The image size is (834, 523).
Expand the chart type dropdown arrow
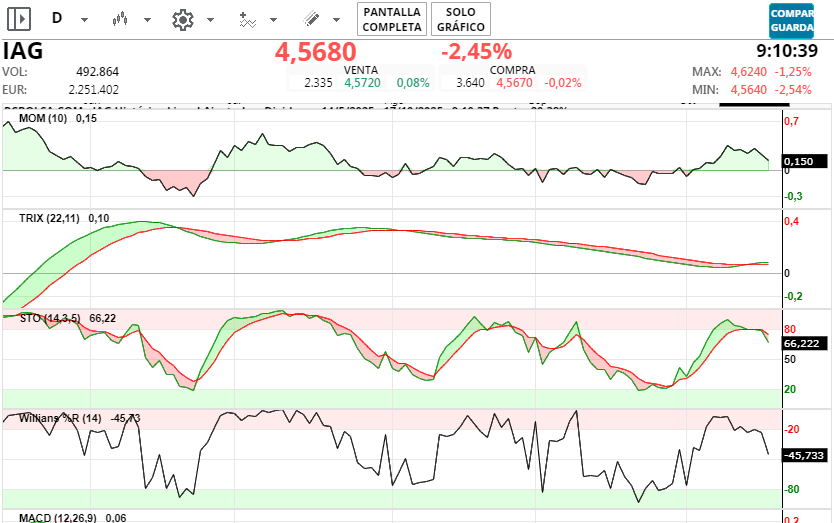tap(147, 20)
